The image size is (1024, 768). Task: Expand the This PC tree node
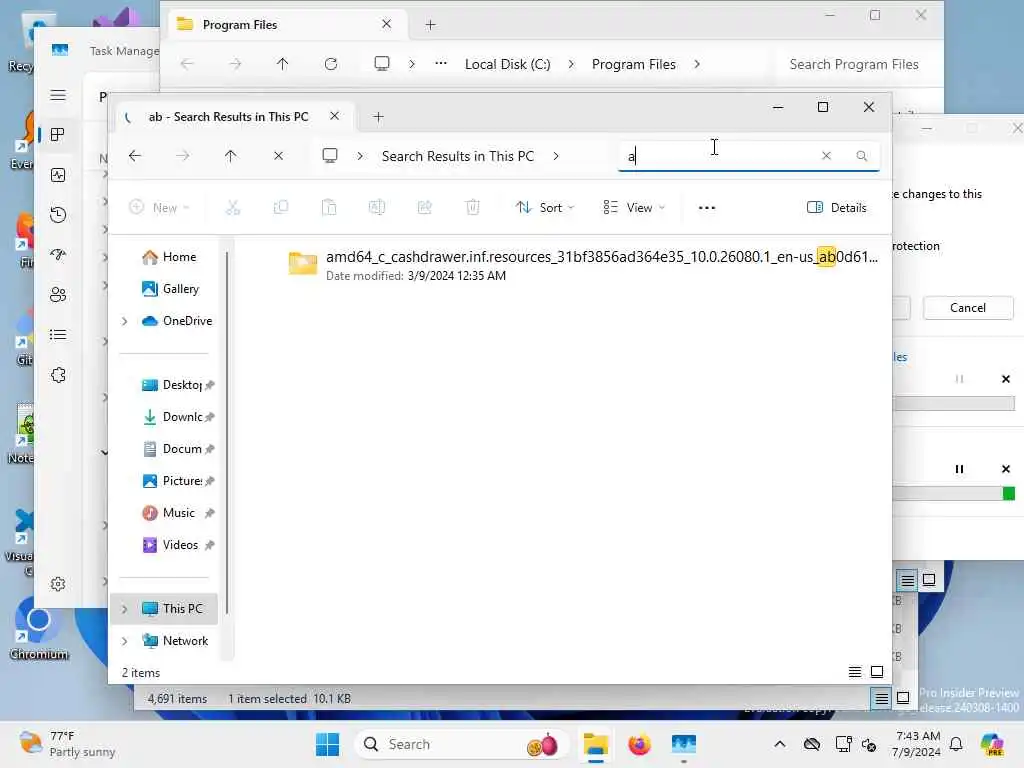(x=125, y=609)
